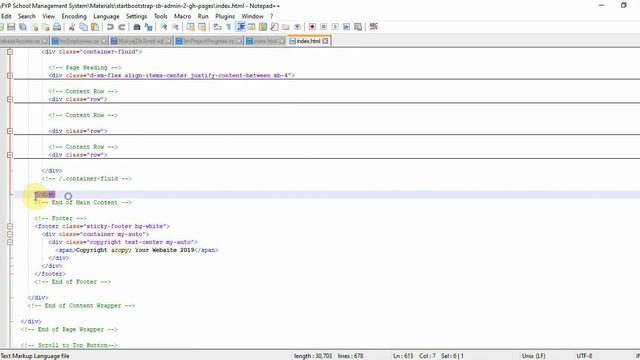Viewport: 640px width, 360px height.
Task: Open the Plugins menu
Action: [225, 16]
